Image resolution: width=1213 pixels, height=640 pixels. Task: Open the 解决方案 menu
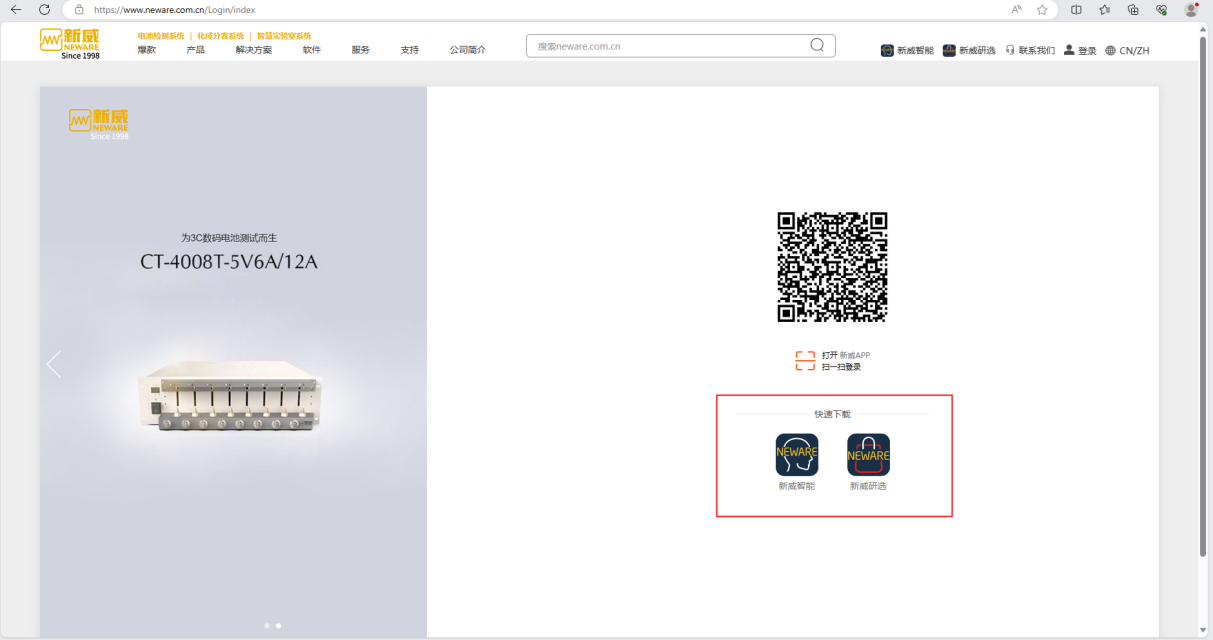point(254,50)
